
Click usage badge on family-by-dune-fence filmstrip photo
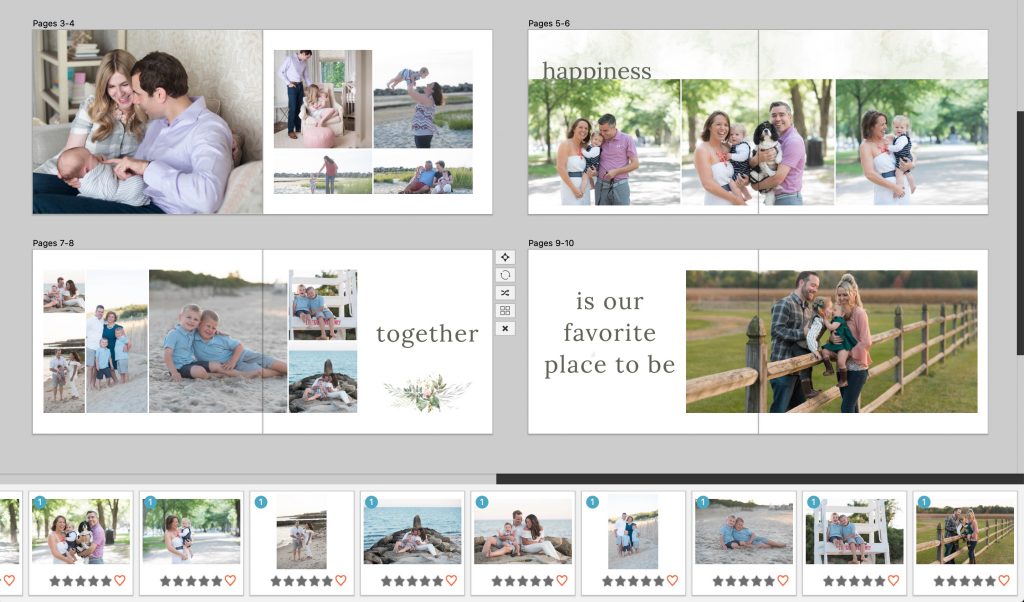pyautogui.click(x=592, y=502)
